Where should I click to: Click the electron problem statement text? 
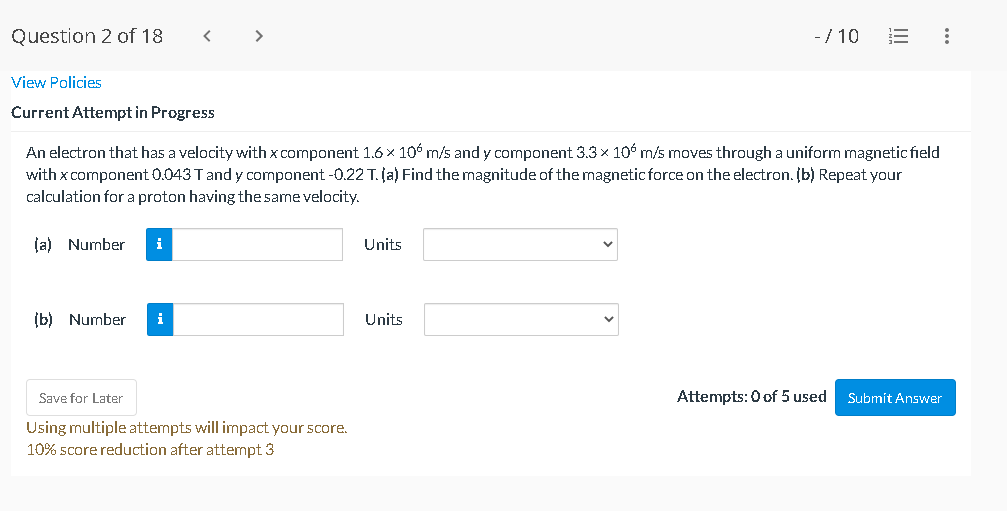(482, 174)
